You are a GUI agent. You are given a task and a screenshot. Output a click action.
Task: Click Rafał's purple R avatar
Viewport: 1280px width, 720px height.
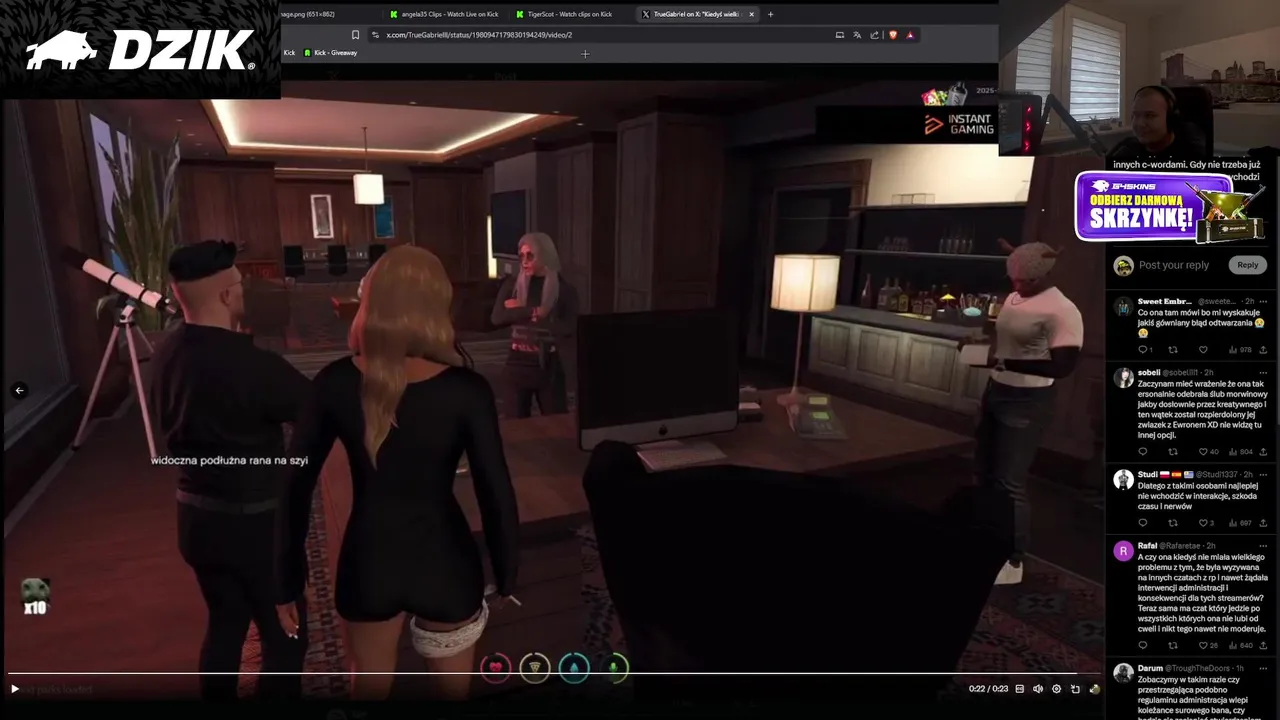click(x=1123, y=551)
